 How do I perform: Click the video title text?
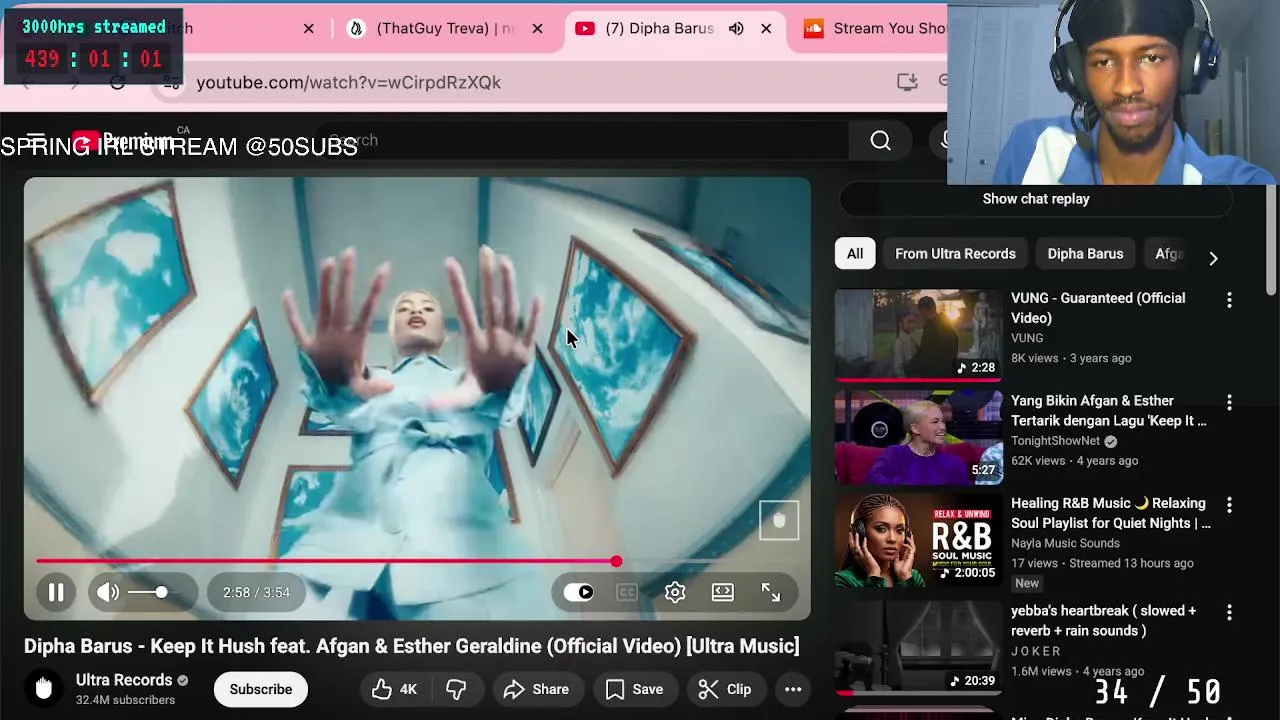pyautogui.click(x=412, y=646)
